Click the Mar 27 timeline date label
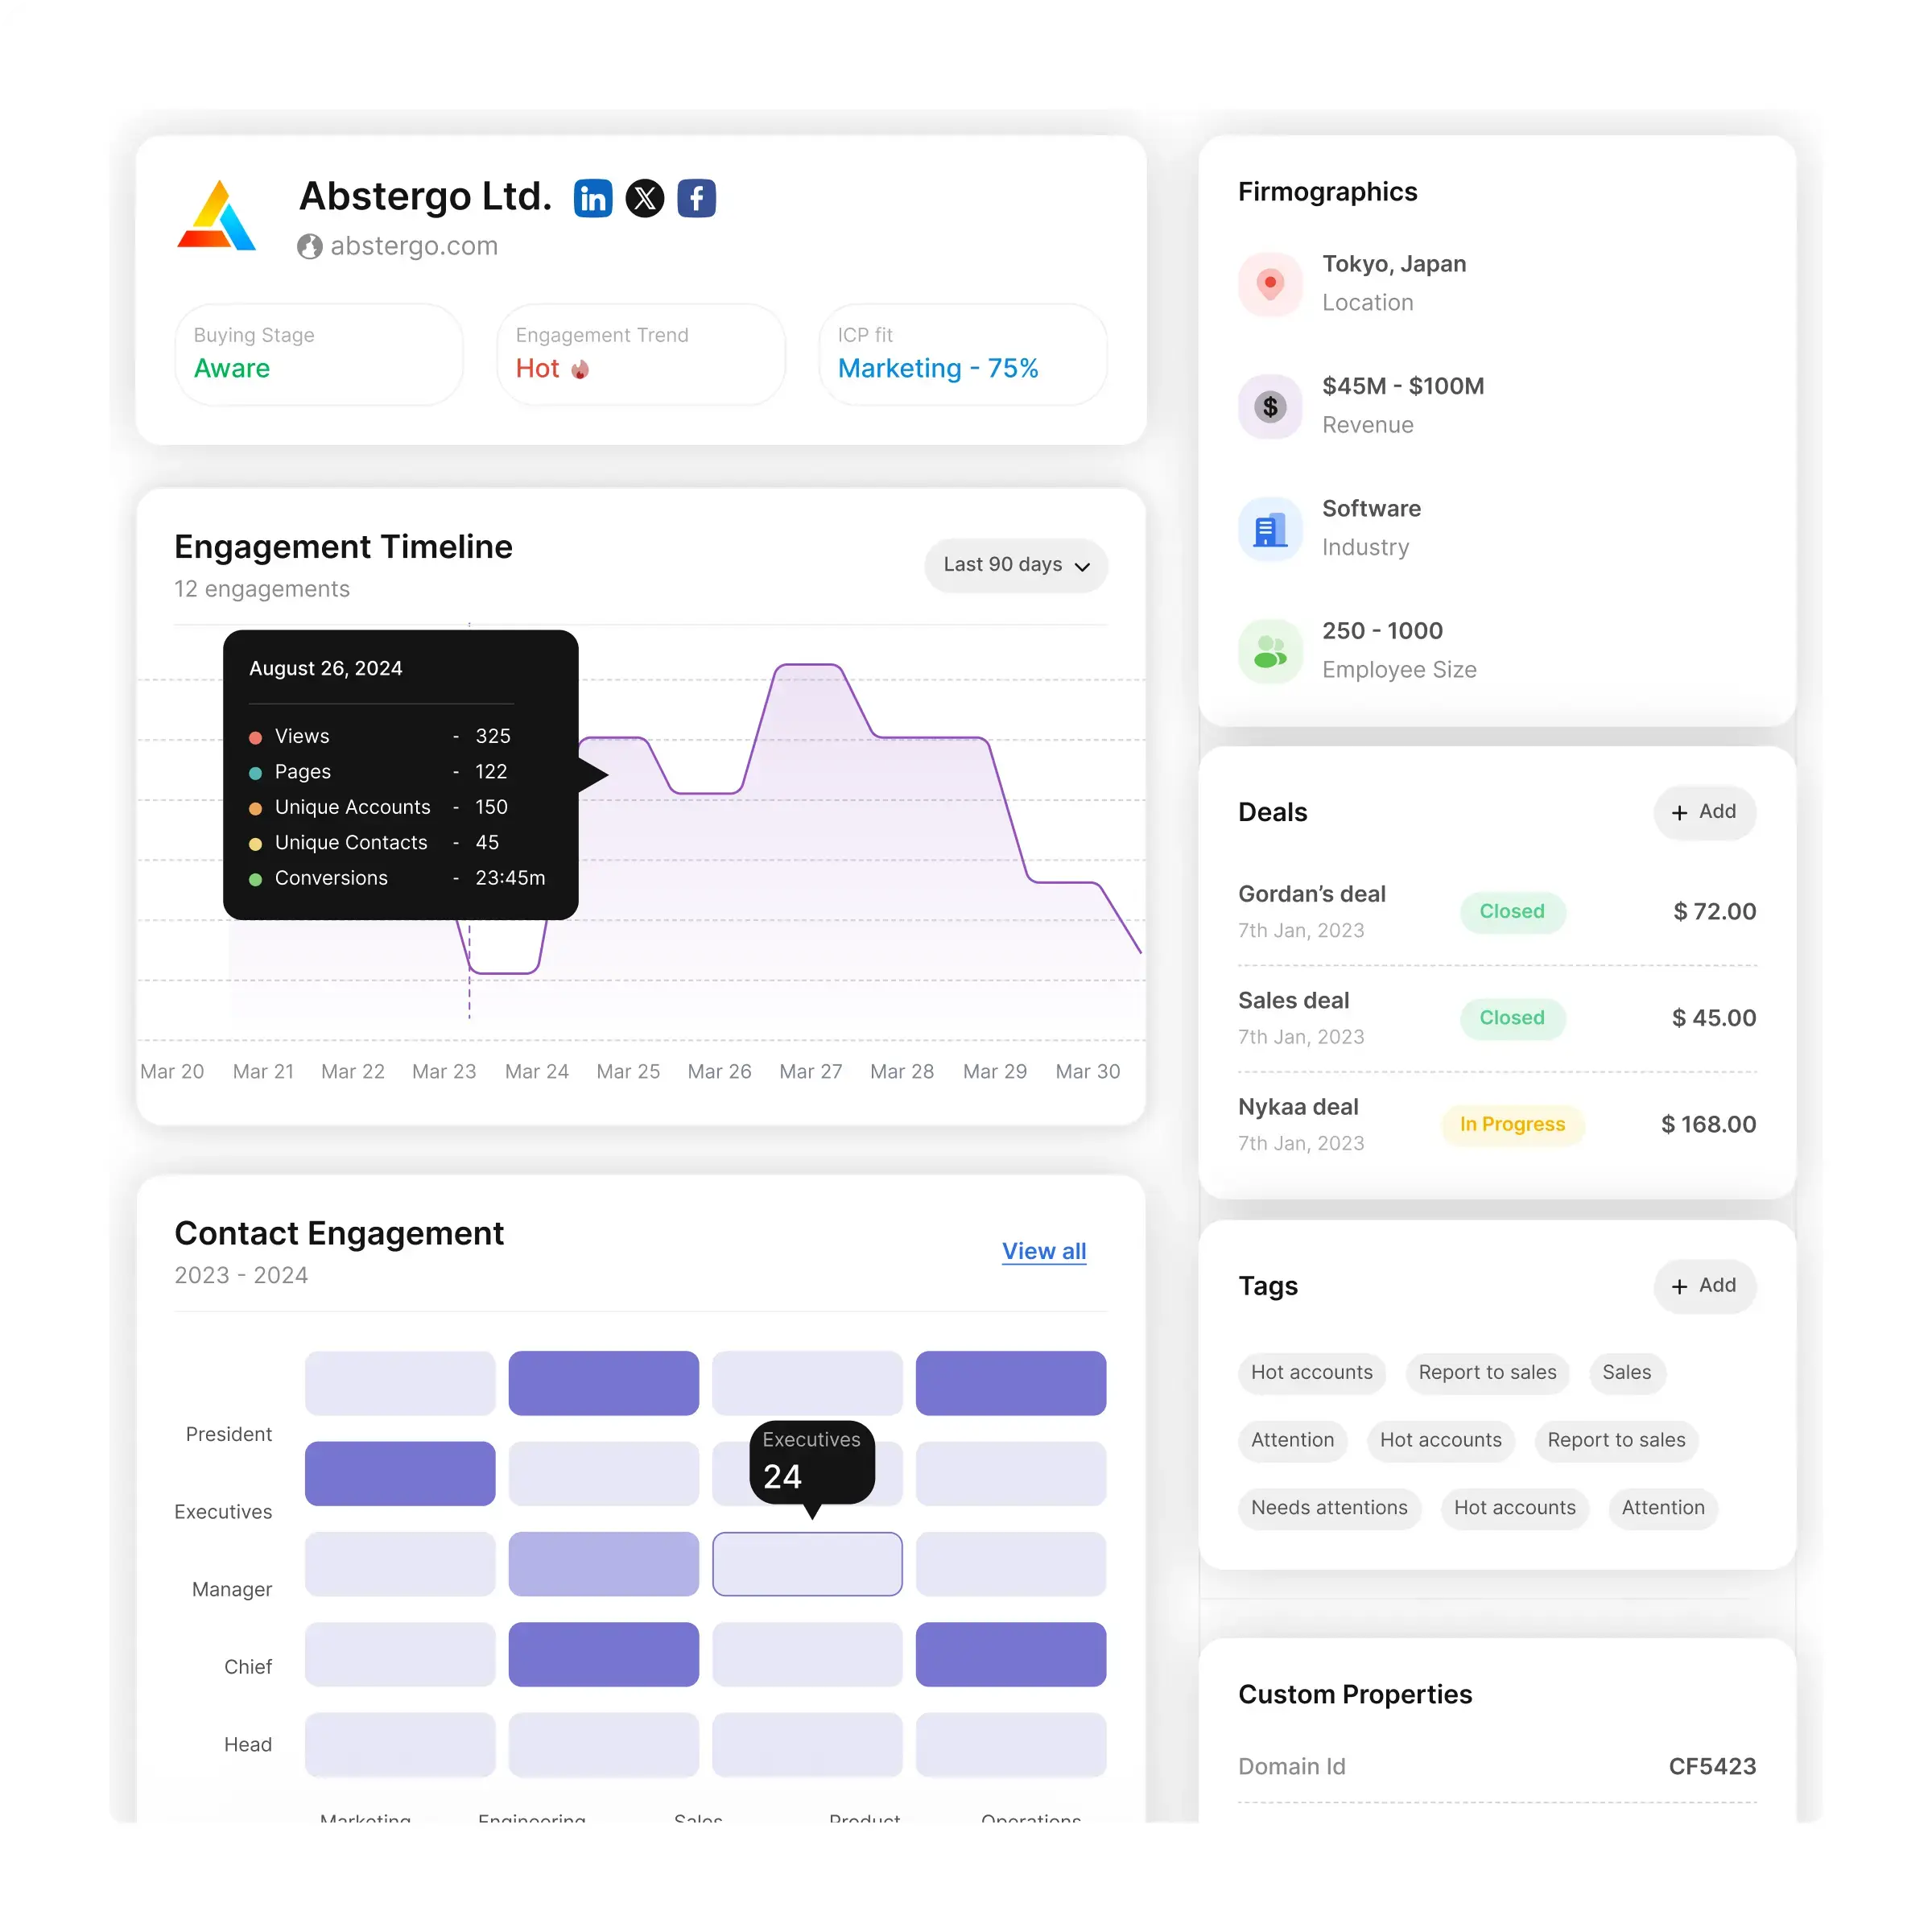The height and width of the screenshot is (1932, 1932). [810, 1072]
